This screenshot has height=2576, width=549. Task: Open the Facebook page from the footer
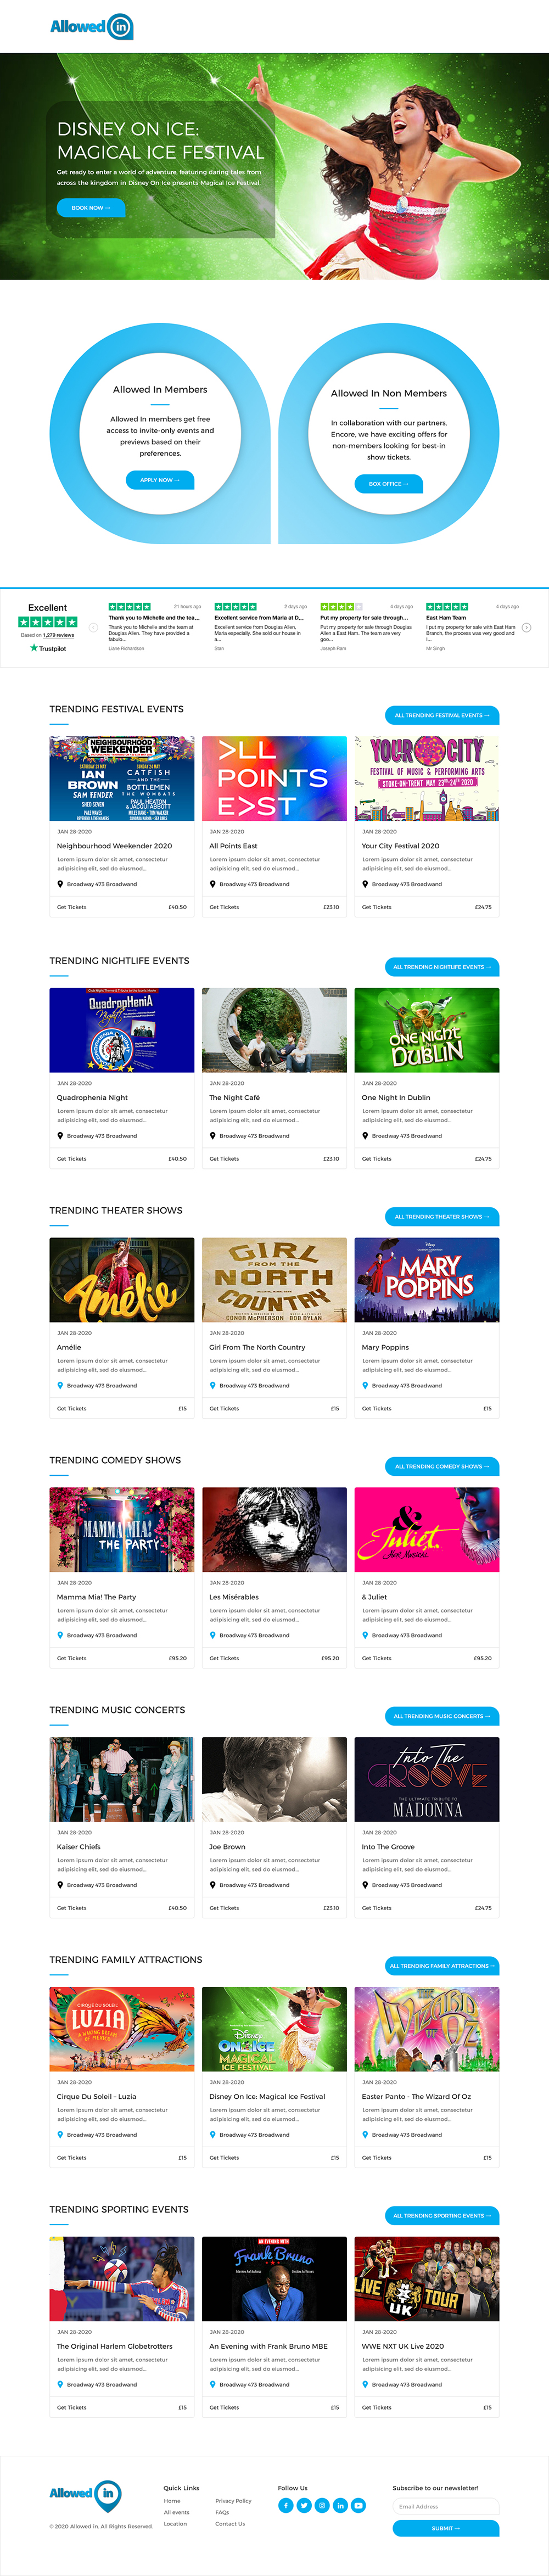[x=285, y=2505]
